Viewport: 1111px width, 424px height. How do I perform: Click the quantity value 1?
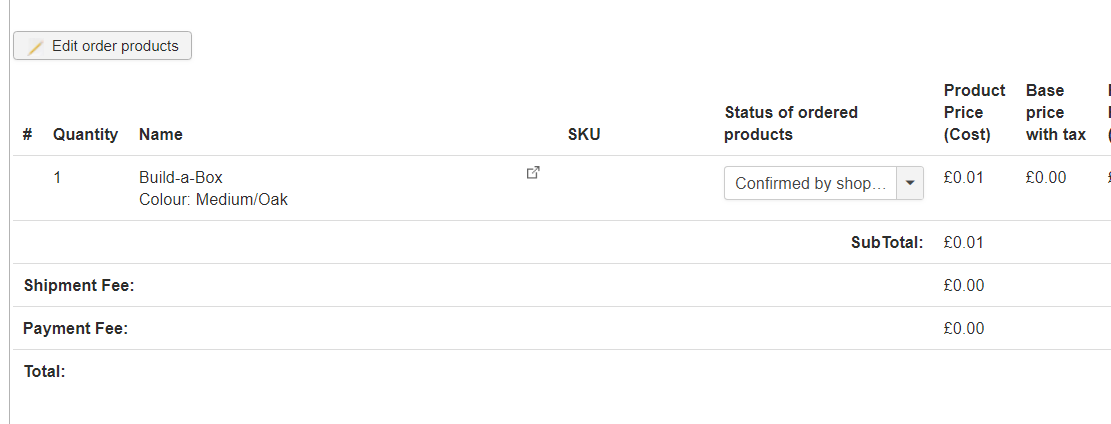(57, 177)
